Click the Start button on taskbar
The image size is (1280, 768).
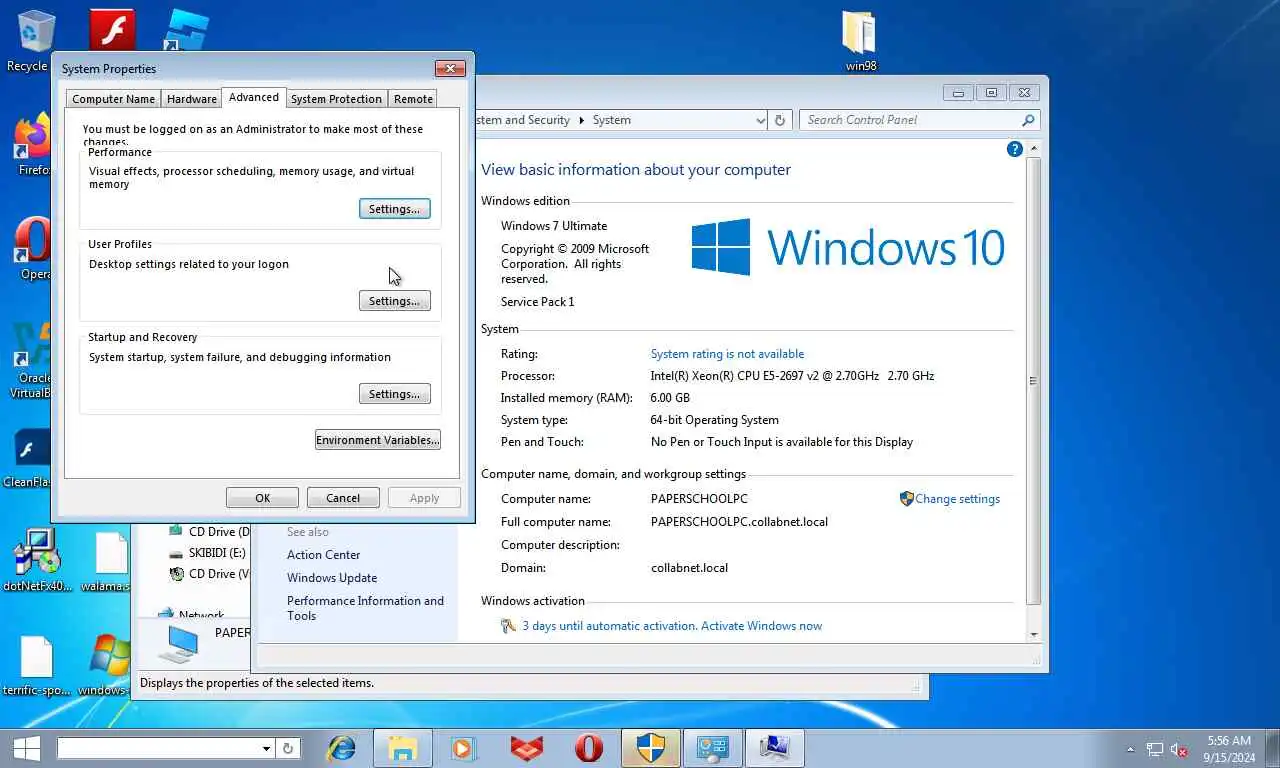[x=26, y=748]
